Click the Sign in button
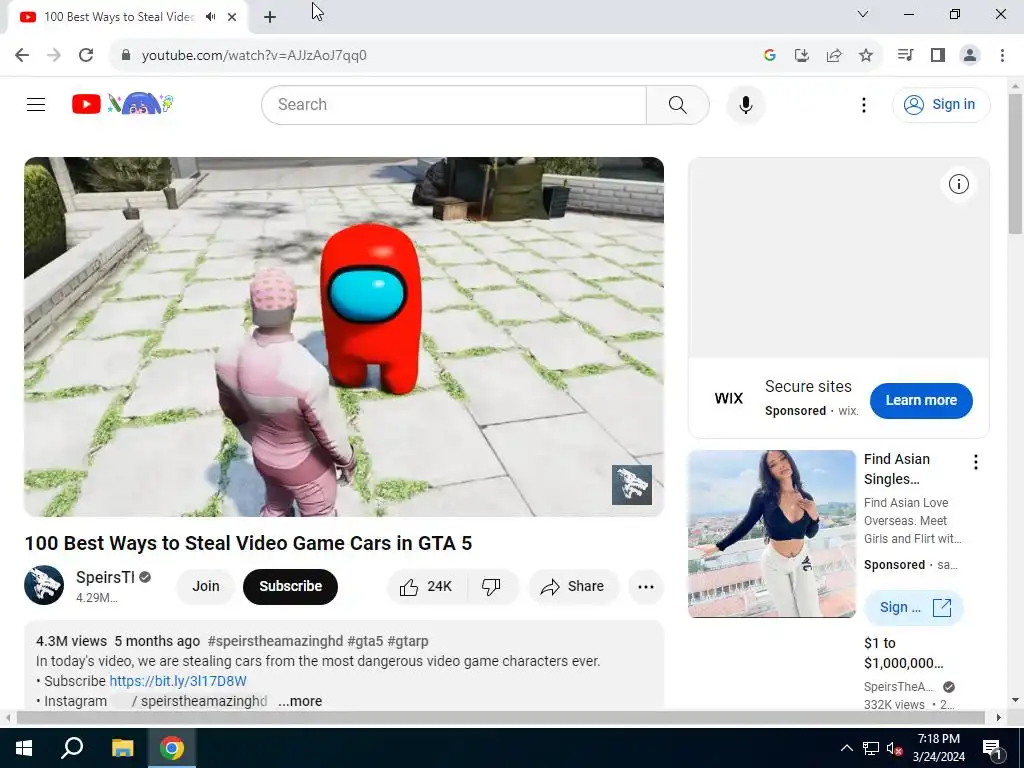This screenshot has height=768, width=1024. point(940,104)
